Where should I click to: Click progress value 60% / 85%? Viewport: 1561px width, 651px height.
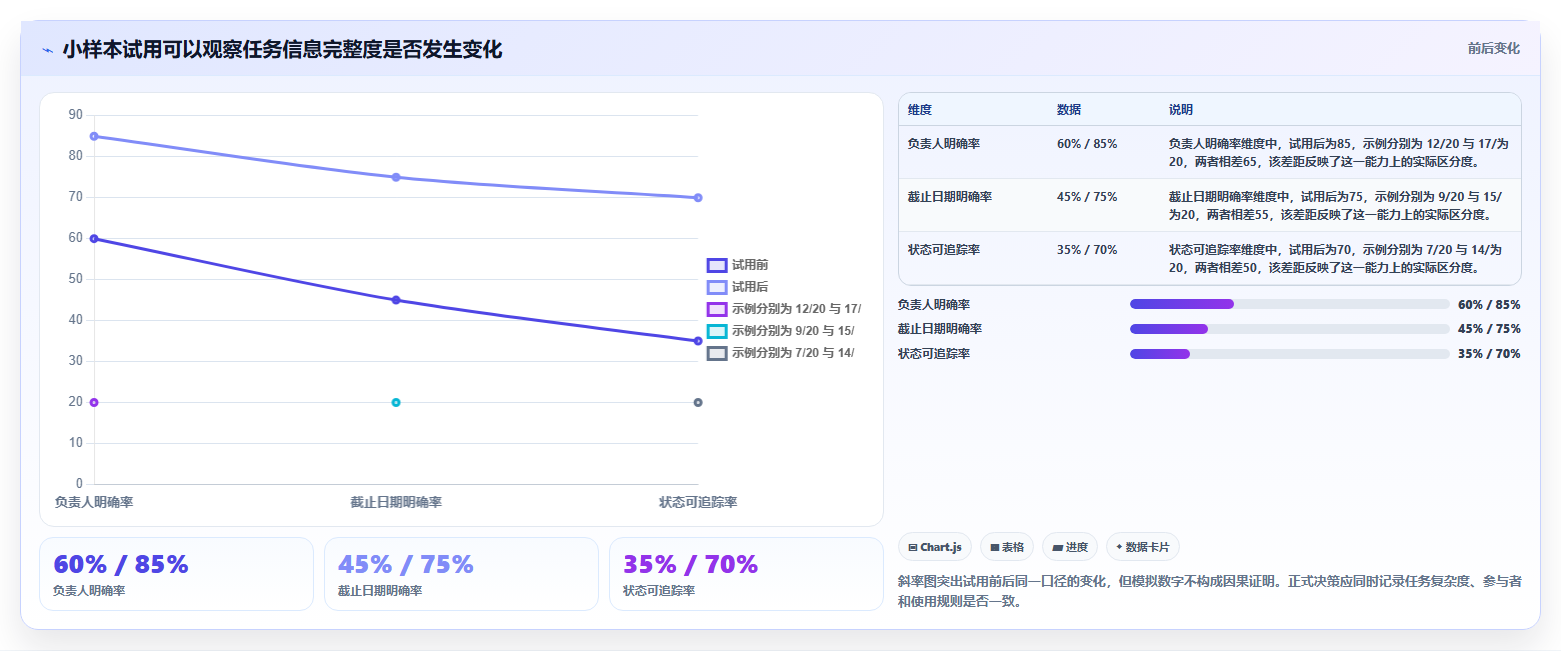pyautogui.click(x=1489, y=304)
